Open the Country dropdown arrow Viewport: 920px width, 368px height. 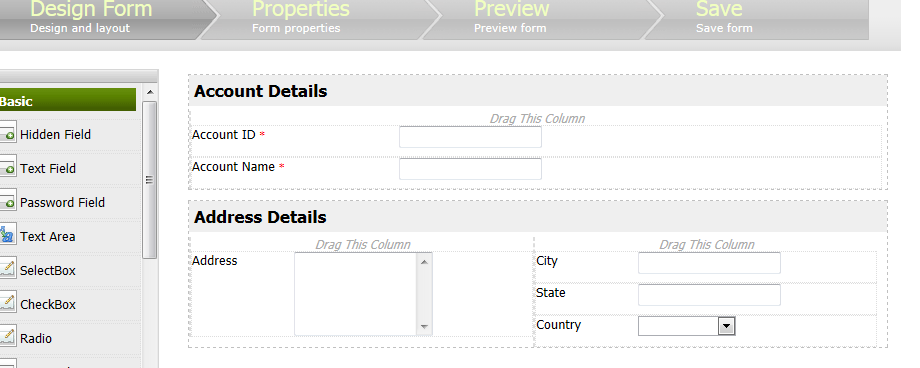tap(726, 326)
